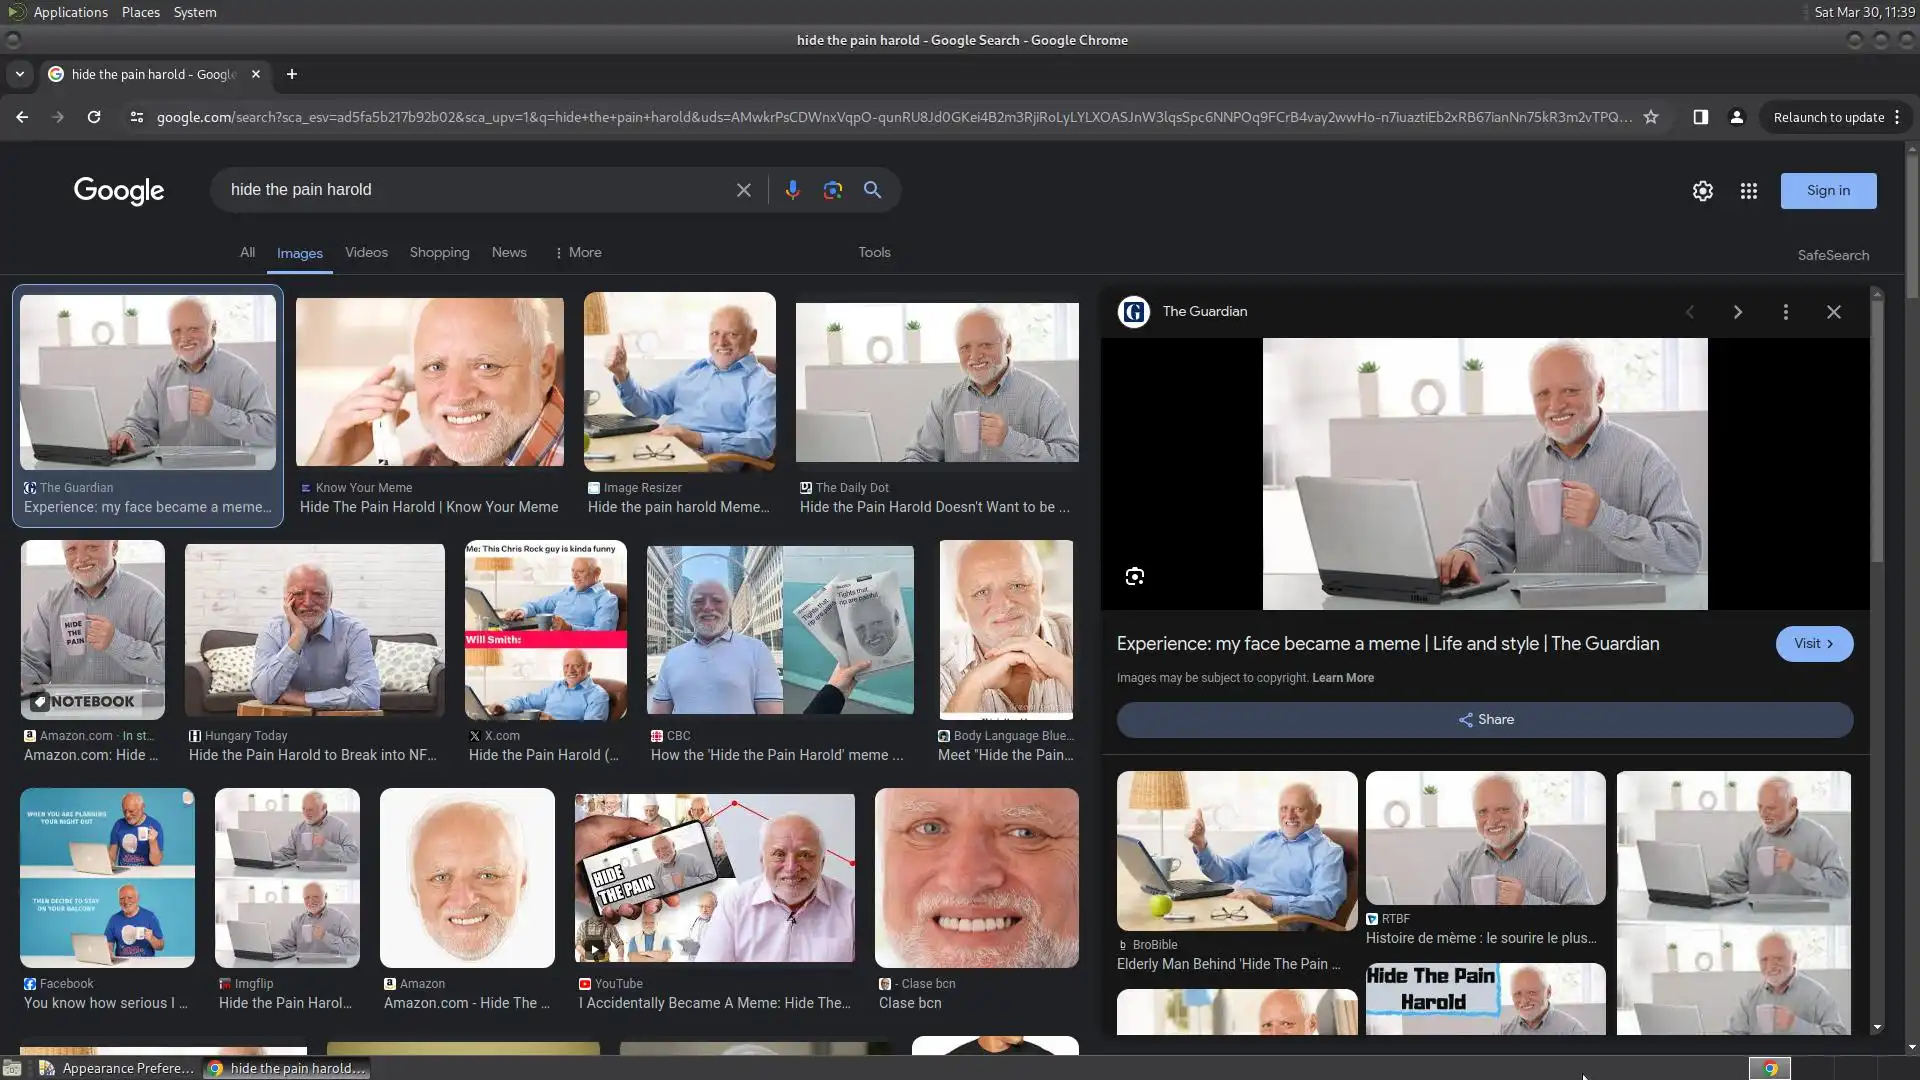
Task: Open Google Lens search by image
Action: 832,190
